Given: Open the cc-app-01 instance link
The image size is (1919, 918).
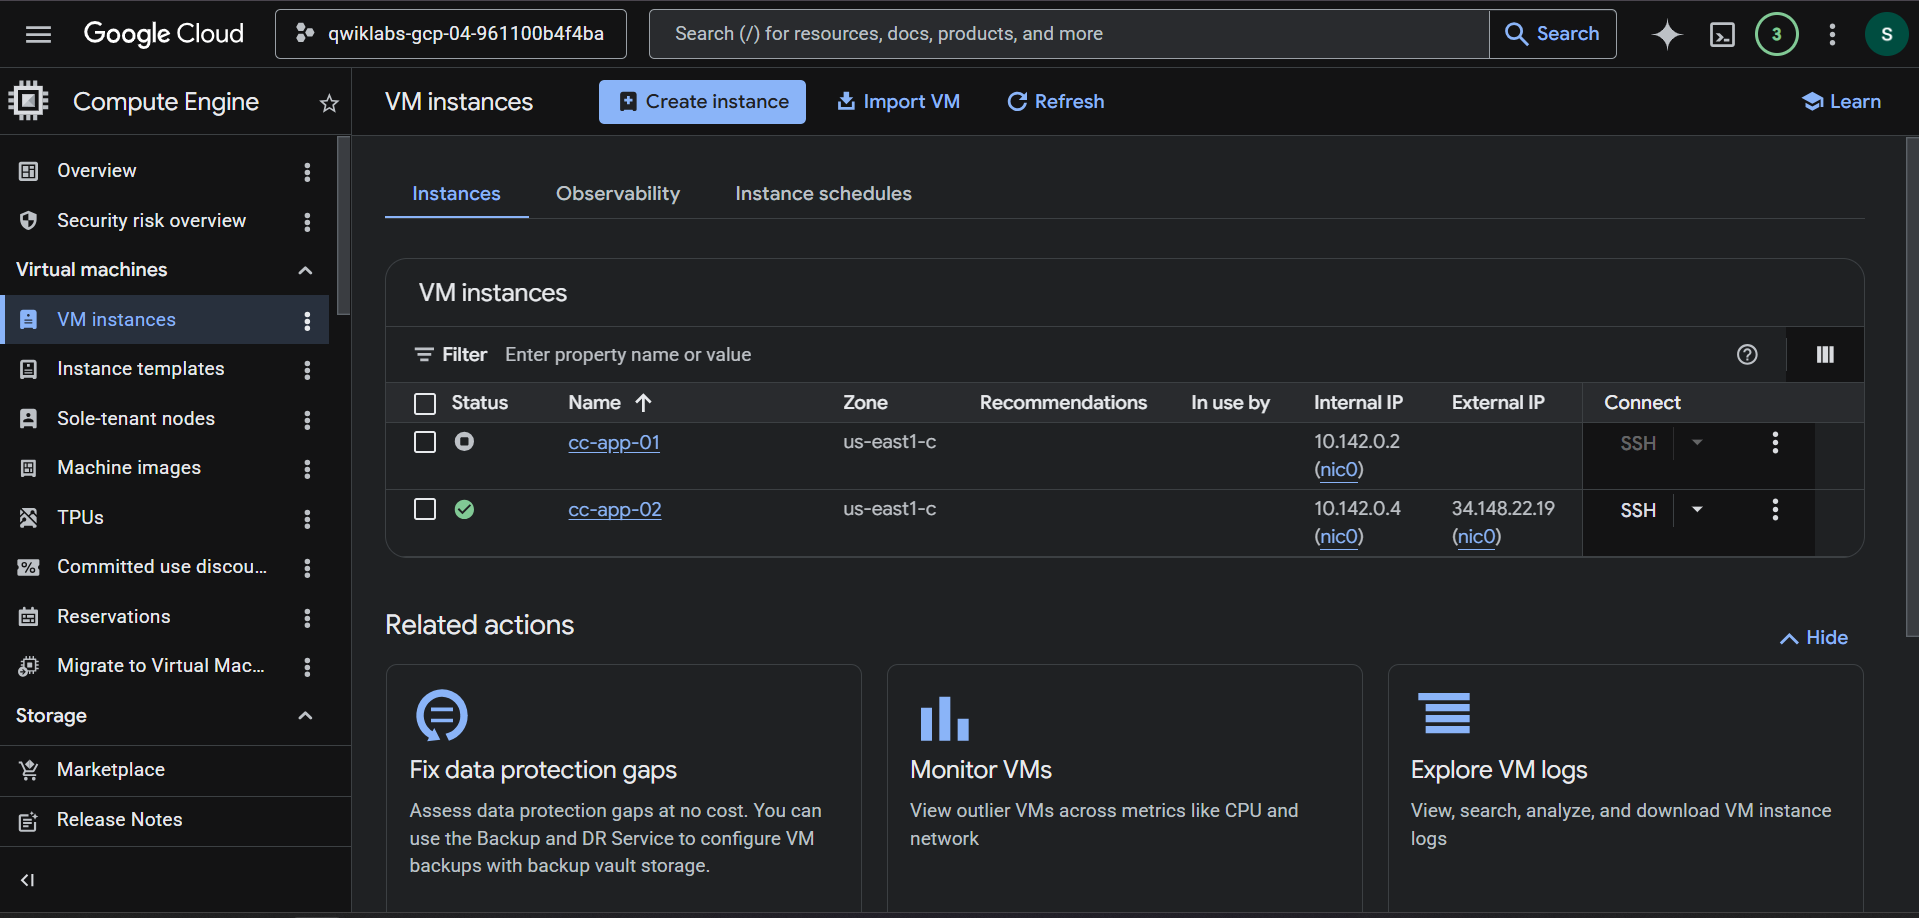Looking at the screenshot, I should coord(614,442).
